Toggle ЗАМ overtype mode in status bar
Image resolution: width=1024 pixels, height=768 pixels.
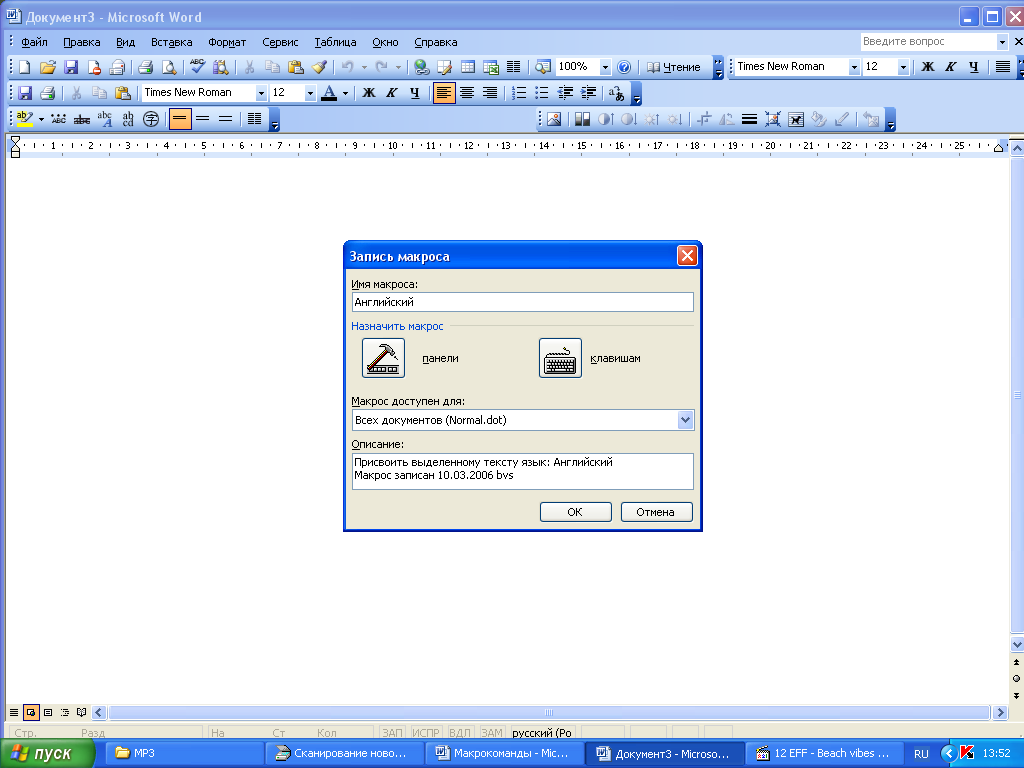point(492,733)
